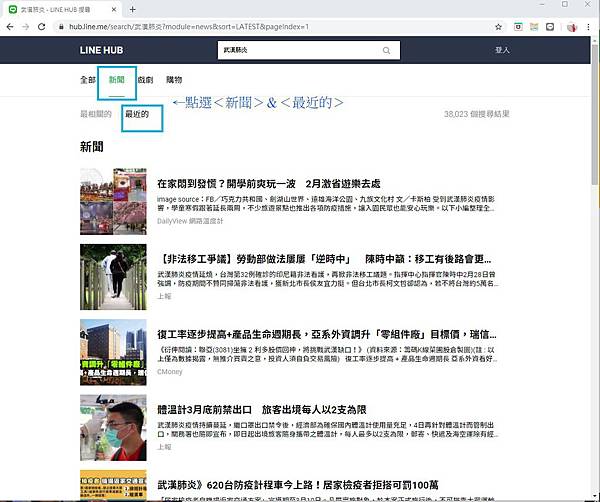
Task: Reload the page with refresh icon
Action: [x=42, y=27]
